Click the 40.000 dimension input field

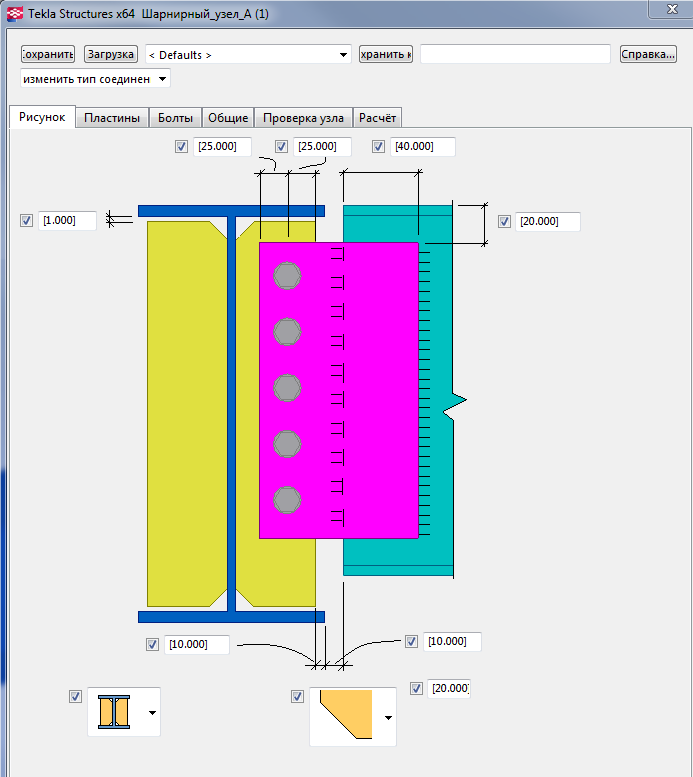423,146
